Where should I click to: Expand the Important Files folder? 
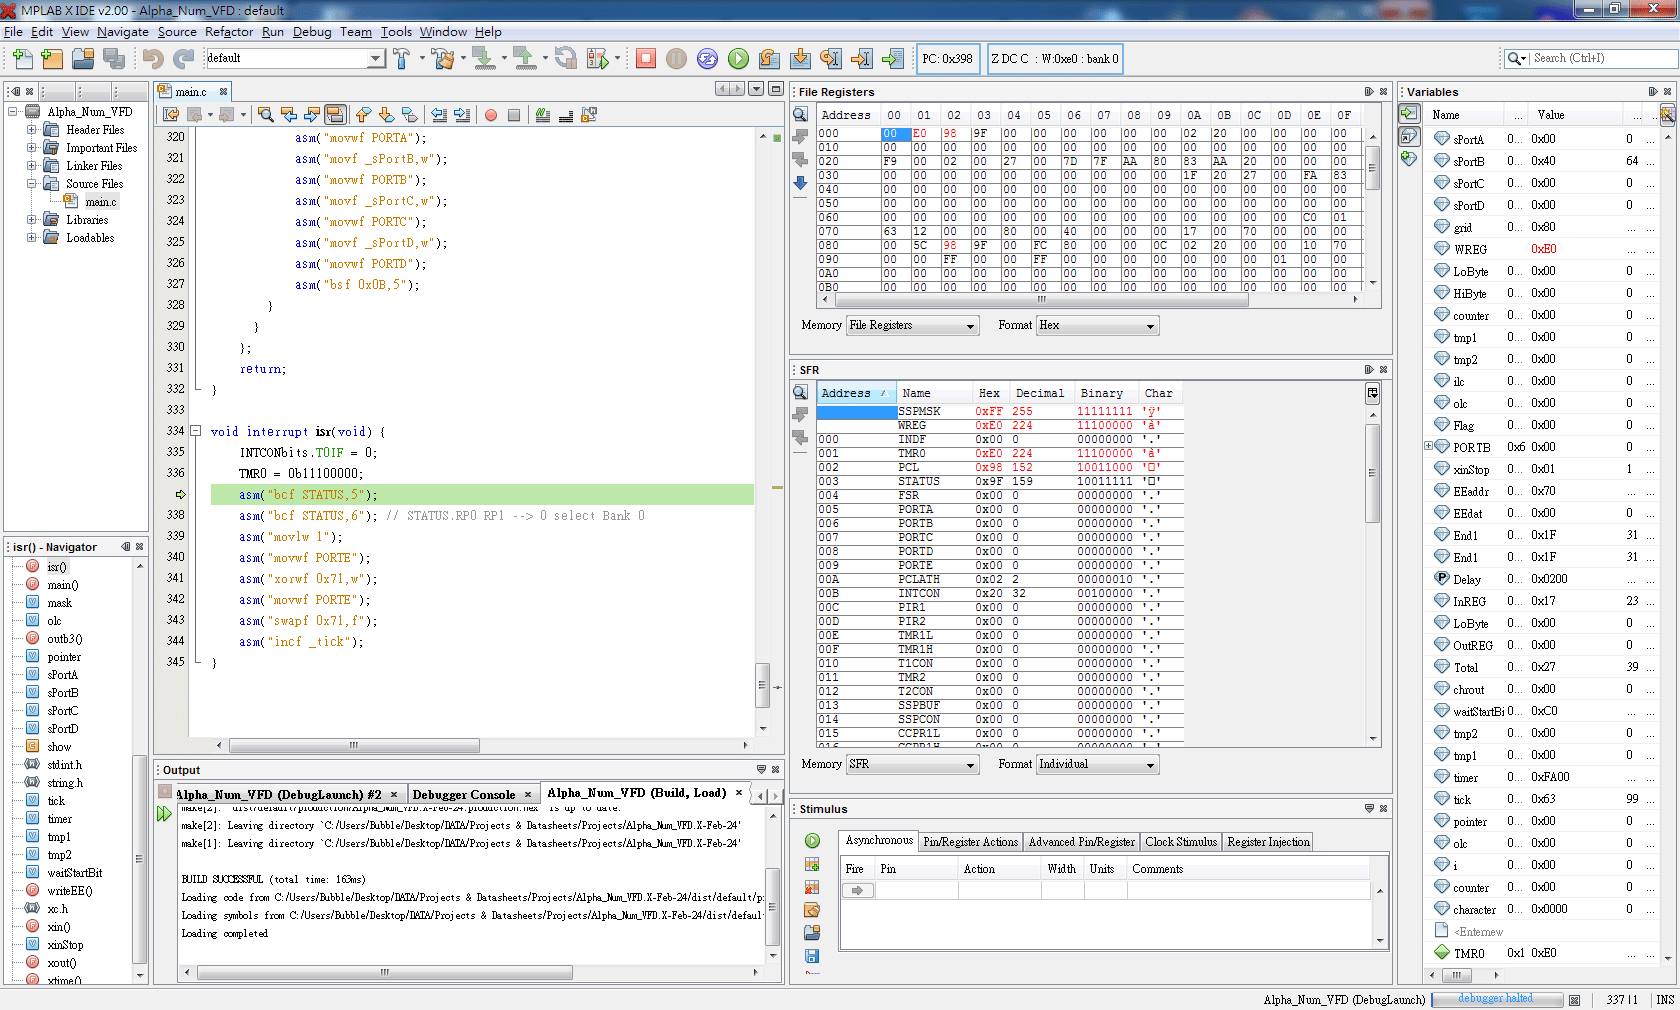pos(31,148)
